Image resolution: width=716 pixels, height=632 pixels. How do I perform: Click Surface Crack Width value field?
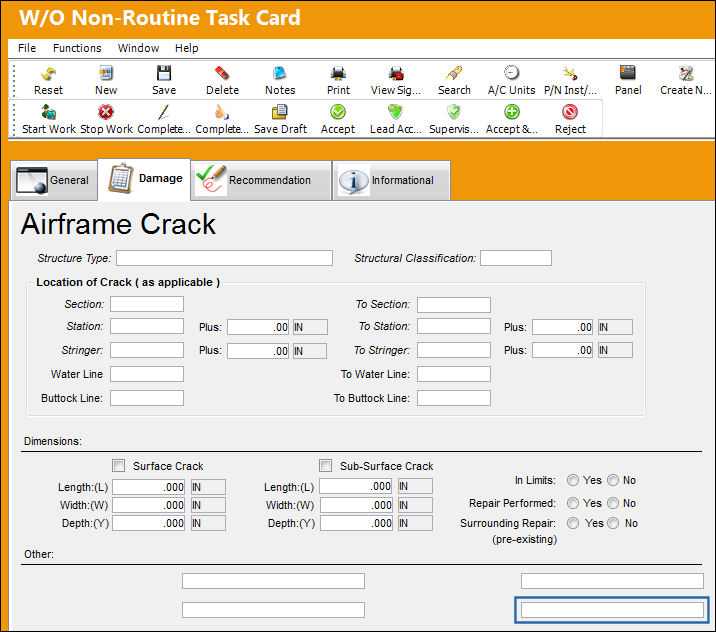[x=149, y=505]
